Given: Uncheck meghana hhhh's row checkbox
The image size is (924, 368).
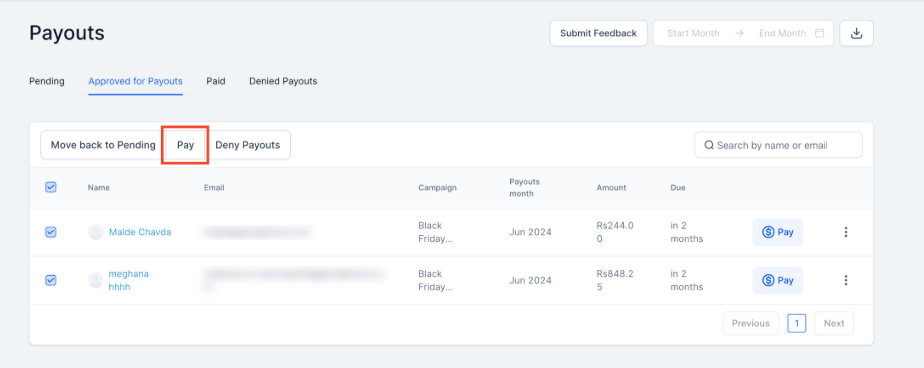Looking at the screenshot, I should [x=51, y=280].
